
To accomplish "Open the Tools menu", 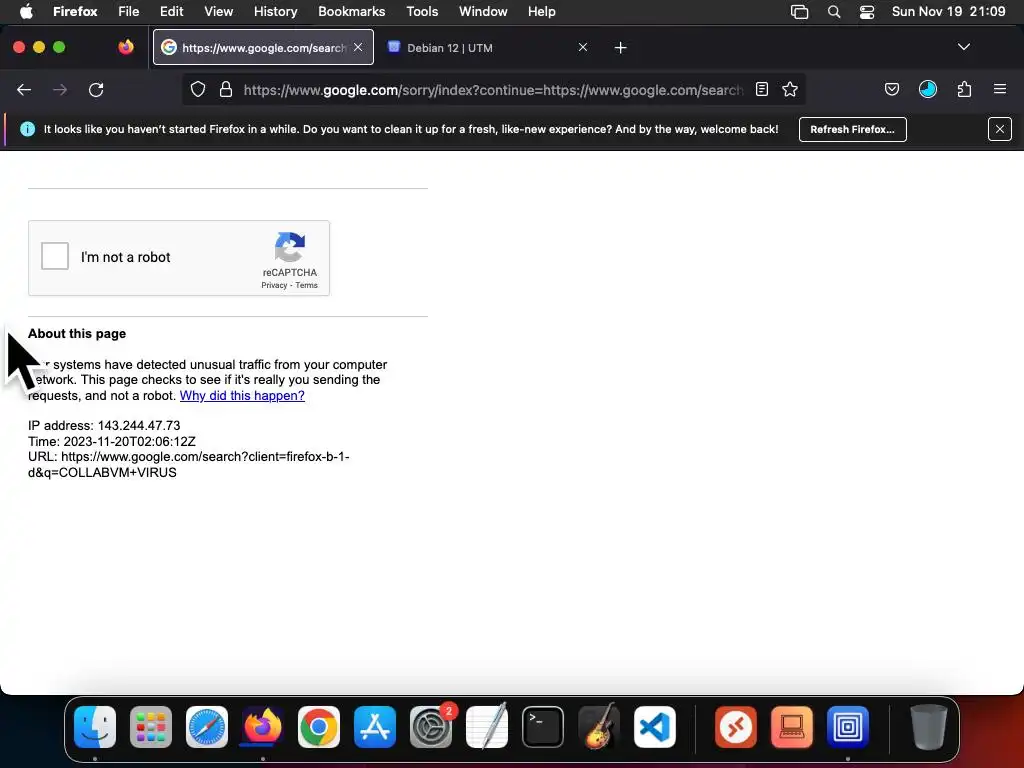I will click(x=422, y=12).
